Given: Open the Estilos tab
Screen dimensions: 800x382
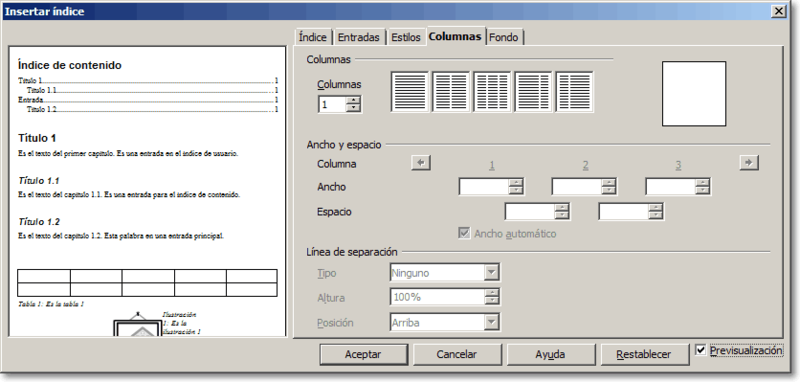Looking at the screenshot, I should click(x=406, y=37).
